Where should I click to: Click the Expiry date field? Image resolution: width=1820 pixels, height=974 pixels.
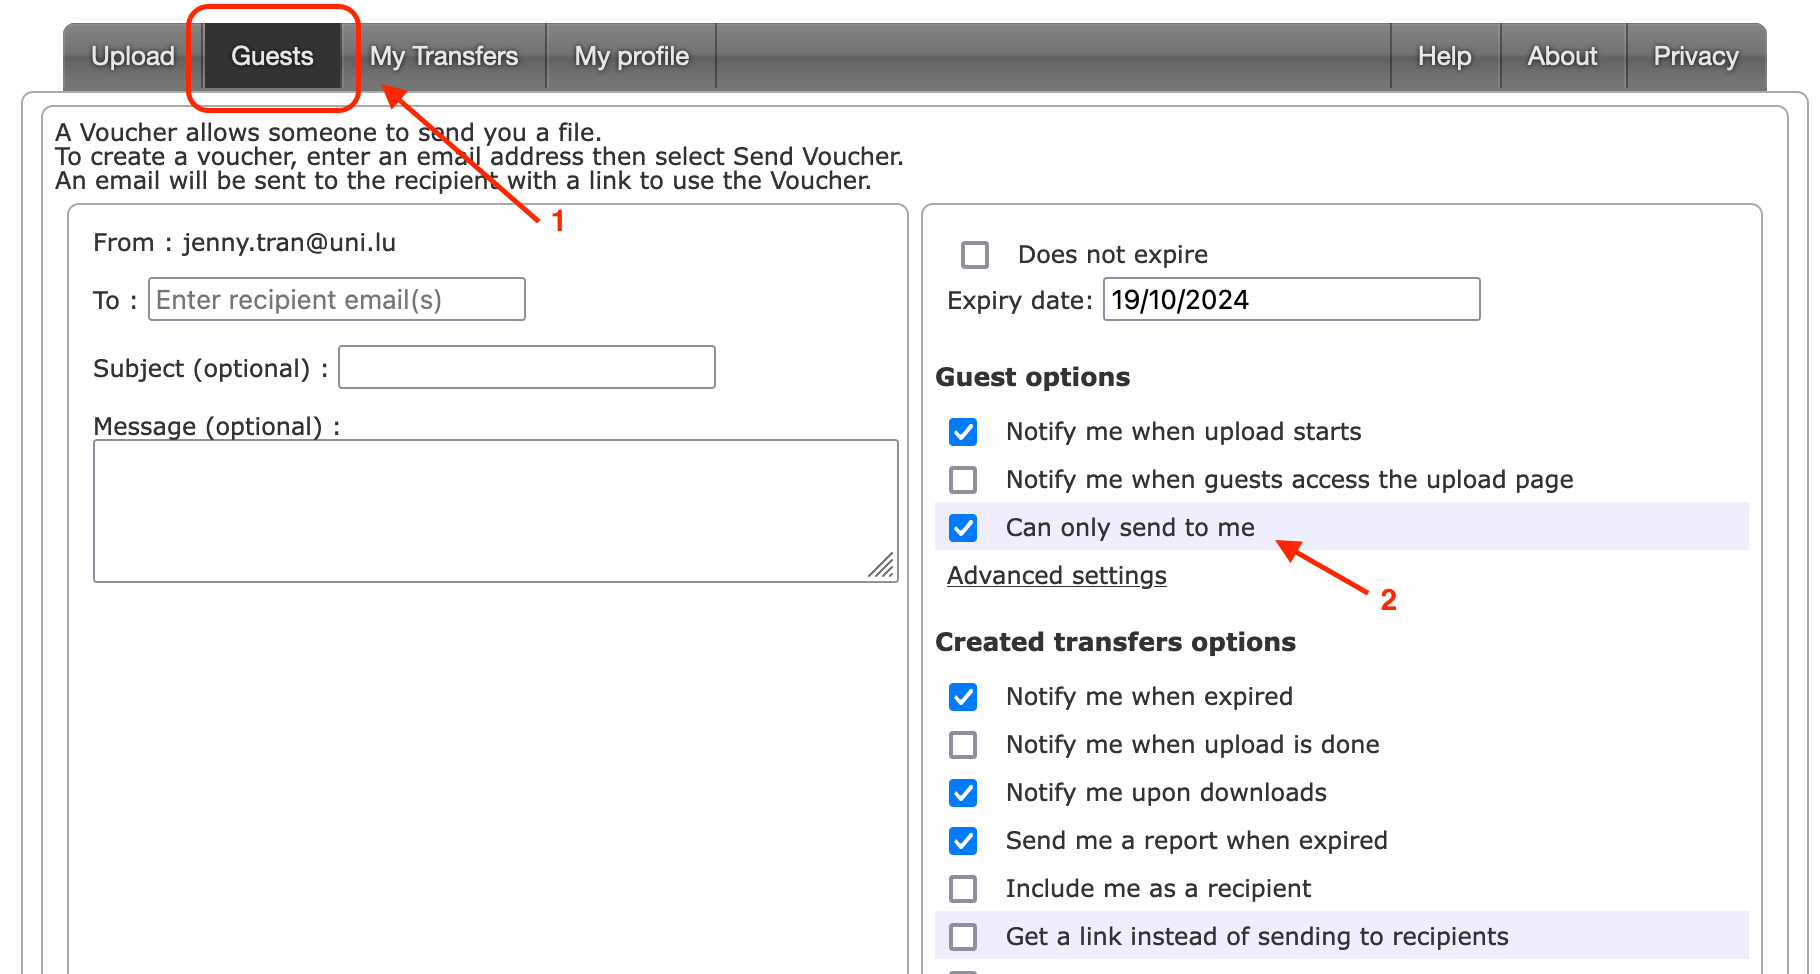[1290, 300]
